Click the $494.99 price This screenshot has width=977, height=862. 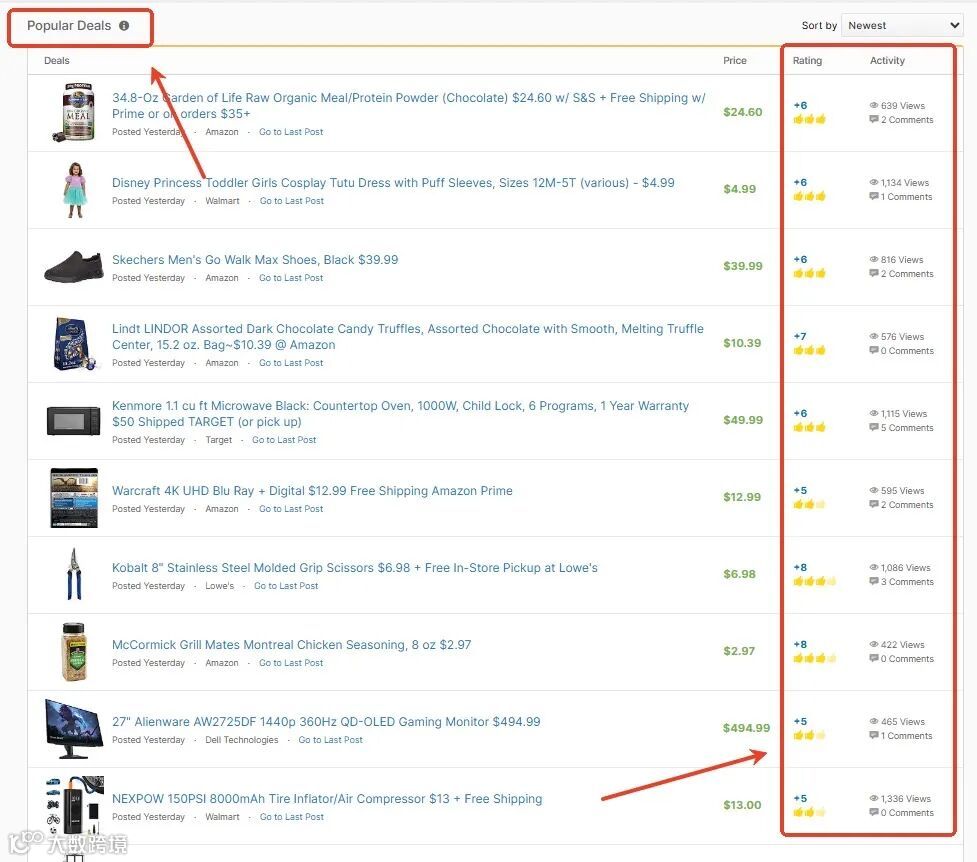click(746, 728)
